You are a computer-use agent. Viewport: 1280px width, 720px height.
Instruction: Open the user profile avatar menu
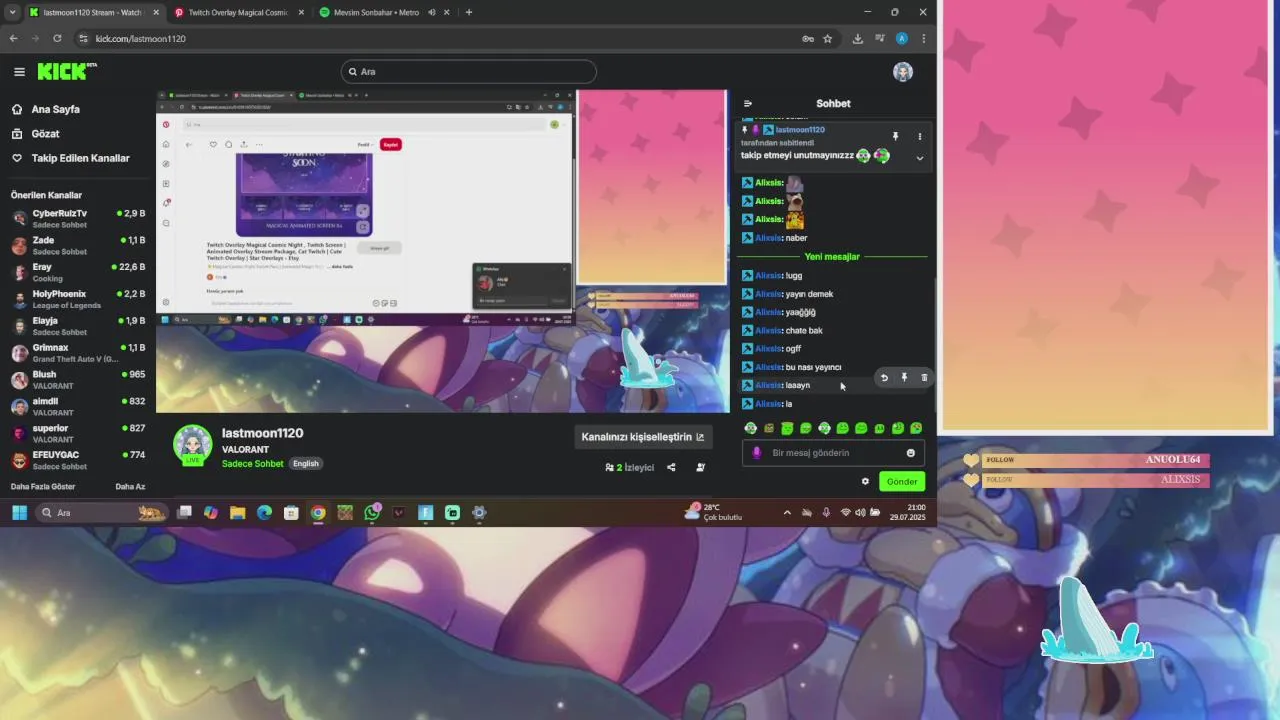(x=903, y=72)
